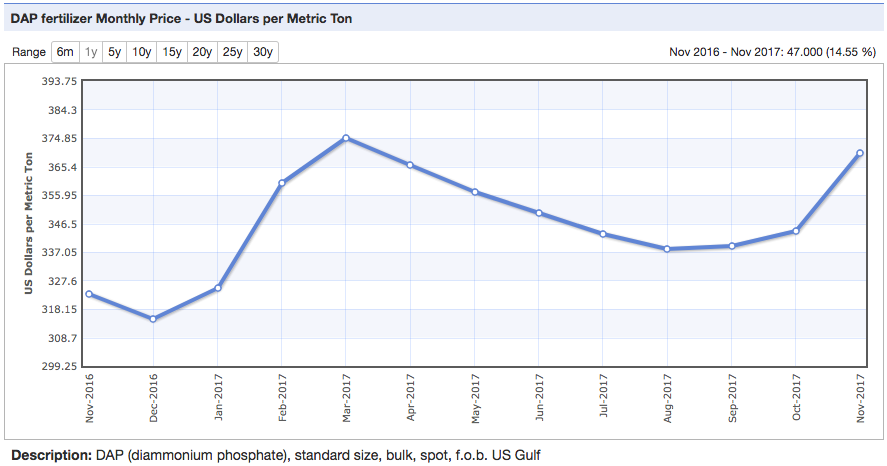Click the Jan-2017 data point
887x466 pixels.
pyautogui.click(x=217, y=288)
